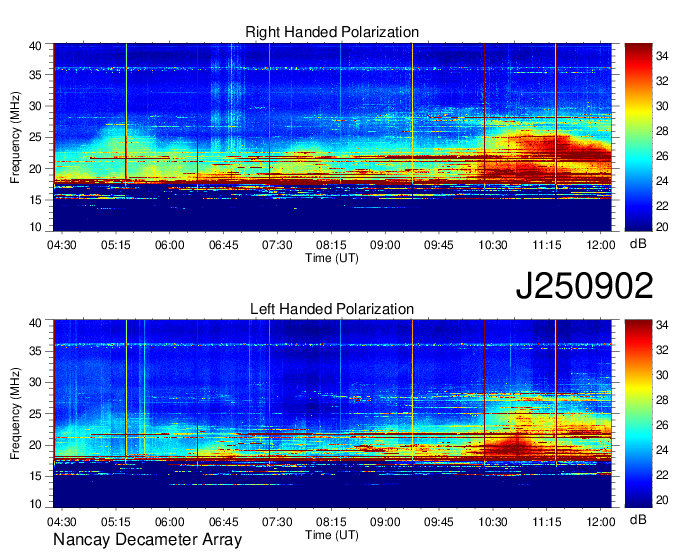Screen dimensions: 680x552
Task: Click the 15 MHz label on the bottom plot
Action: 35,476
